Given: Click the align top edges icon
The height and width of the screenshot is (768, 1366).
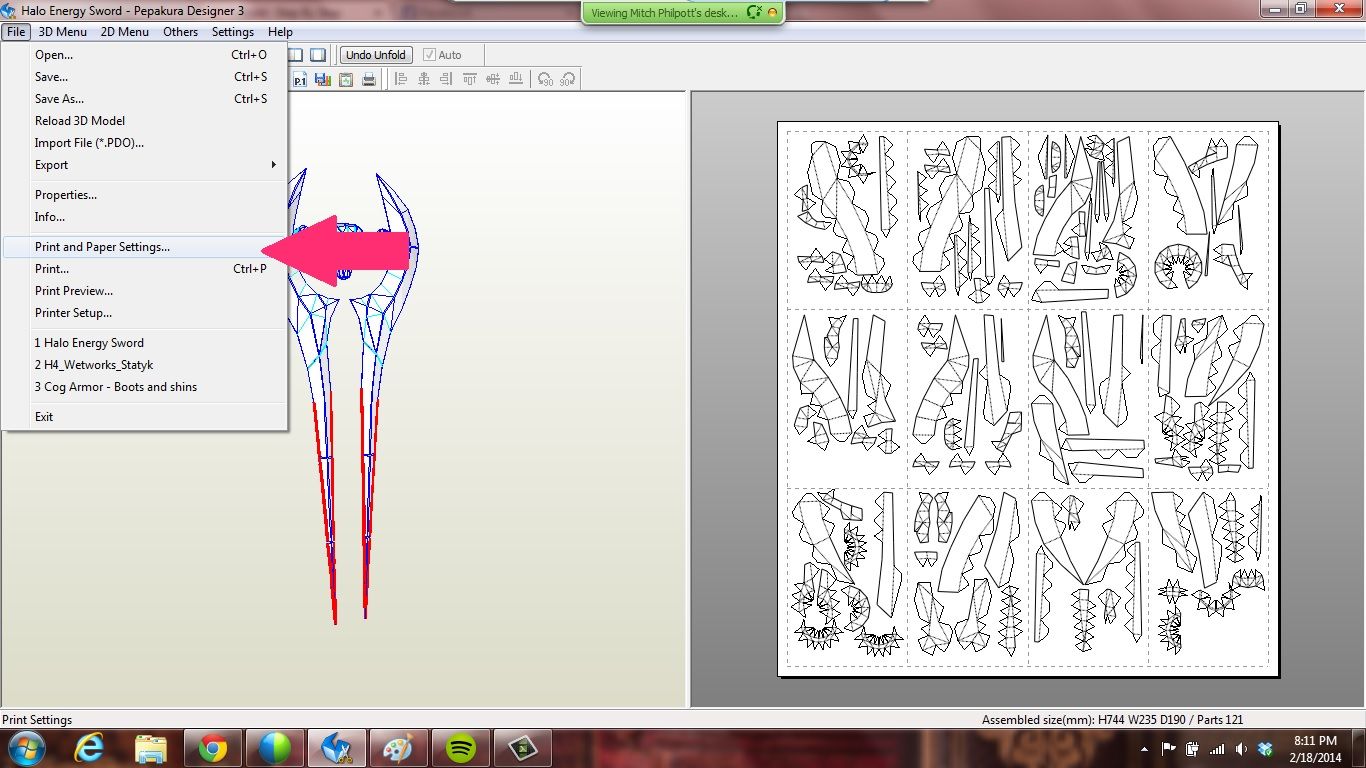Looking at the screenshot, I should click(x=470, y=79).
